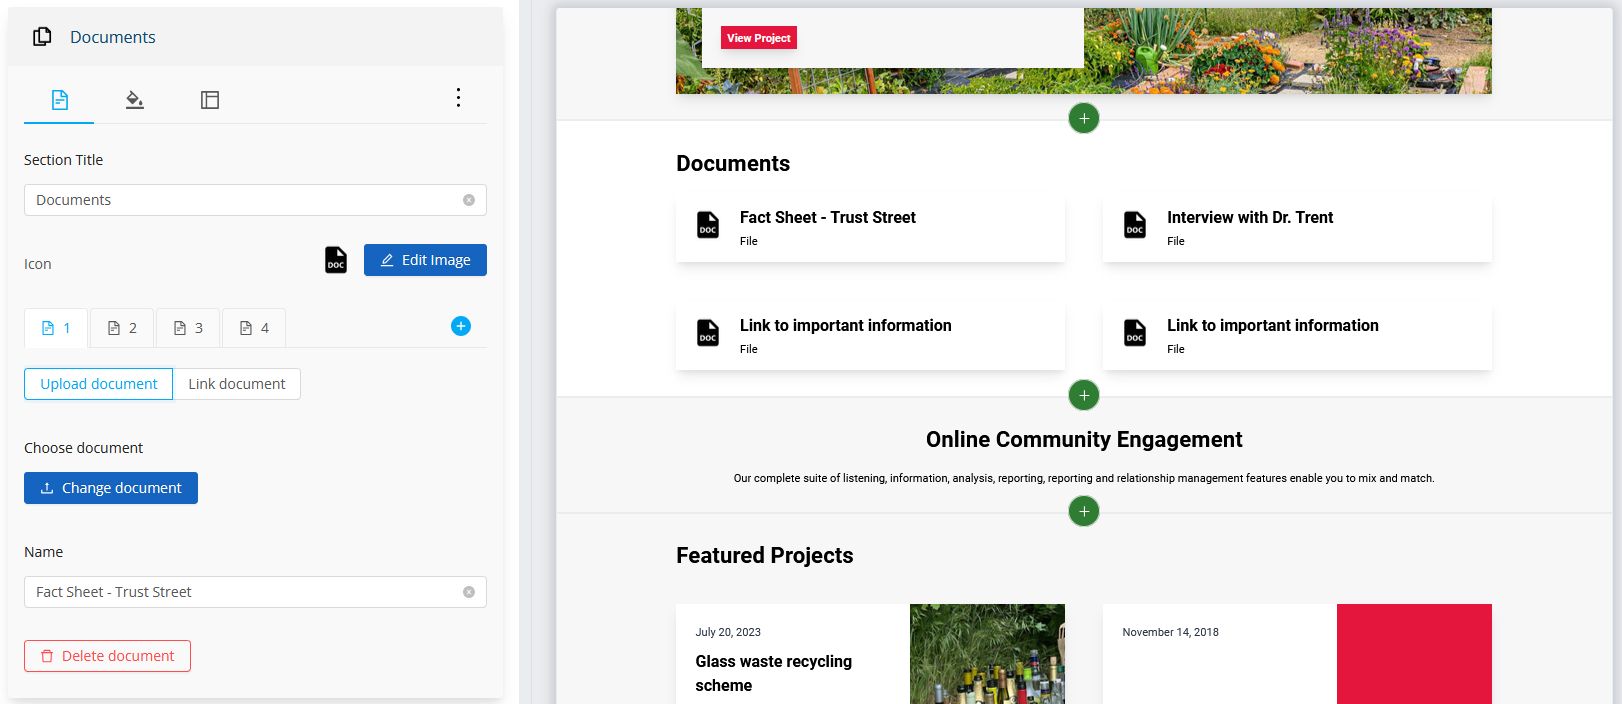1622x704 pixels.
Task: Click the Documents panel header icon
Action: 42,37
